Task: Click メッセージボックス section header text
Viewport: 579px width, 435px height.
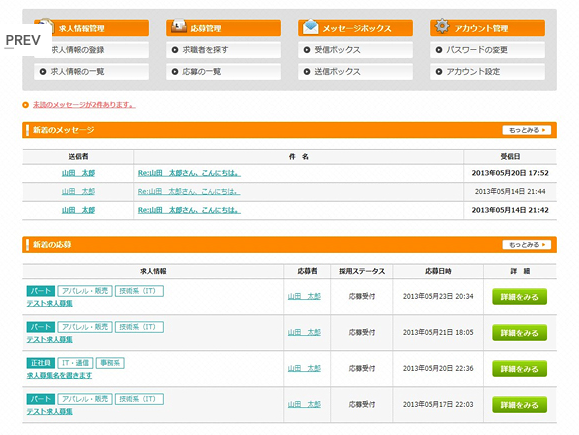Action: pyautogui.click(x=357, y=28)
